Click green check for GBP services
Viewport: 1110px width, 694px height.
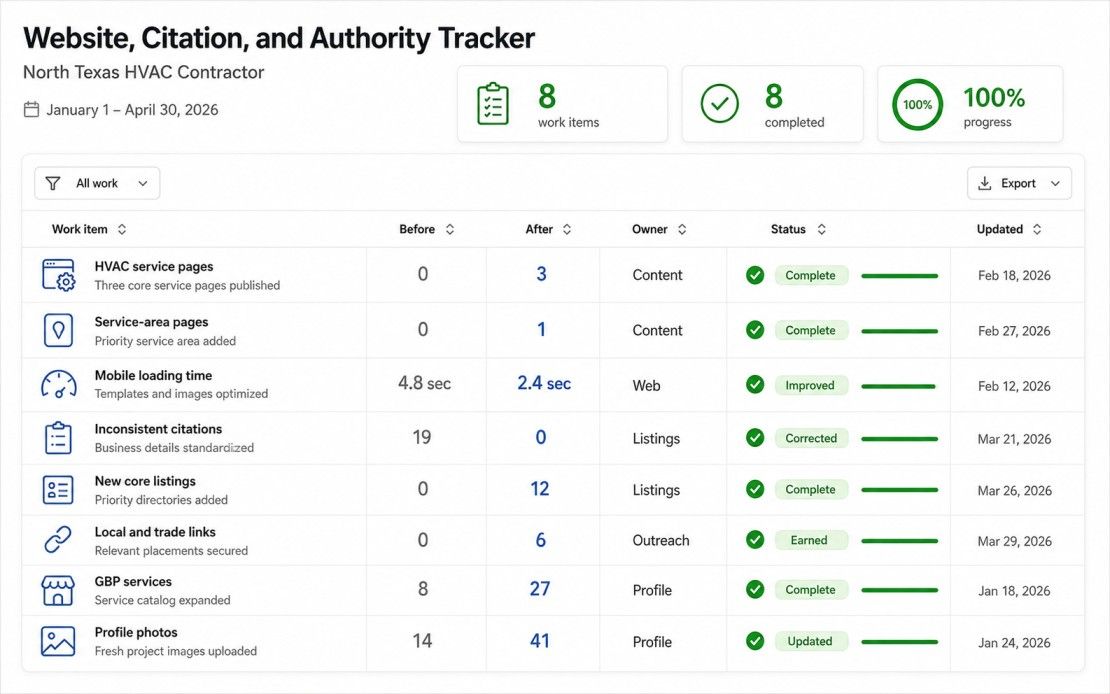pyautogui.click(x=755, y=589)
